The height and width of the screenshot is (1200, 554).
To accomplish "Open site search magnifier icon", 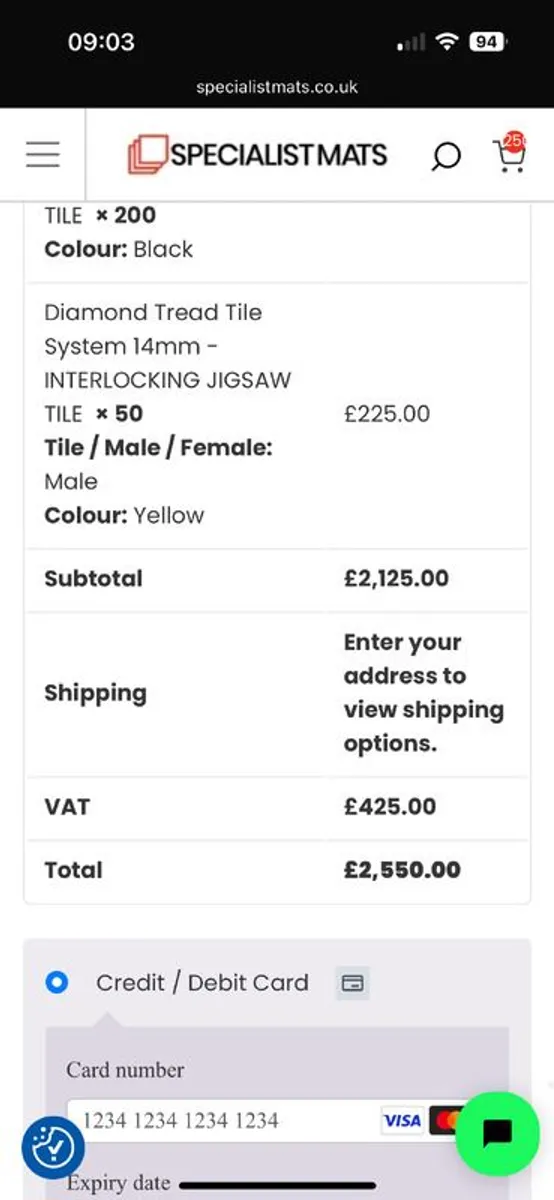I will click(446, 157).
